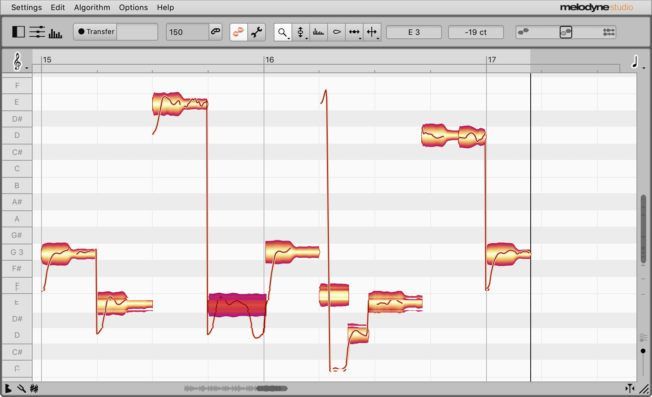This screenshot has height=397, width=652.
Task: Click bar 15 in the time ruler
Action: [x=47, y=60]
